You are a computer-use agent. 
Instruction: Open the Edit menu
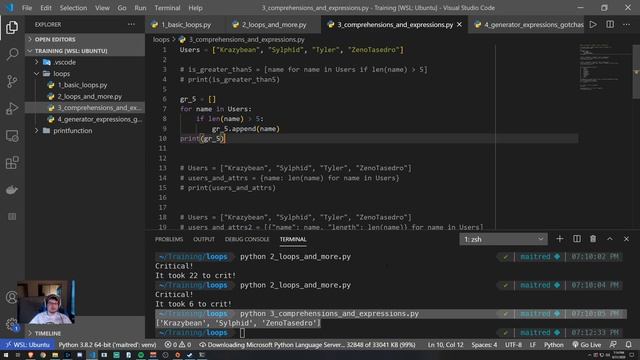46,8
